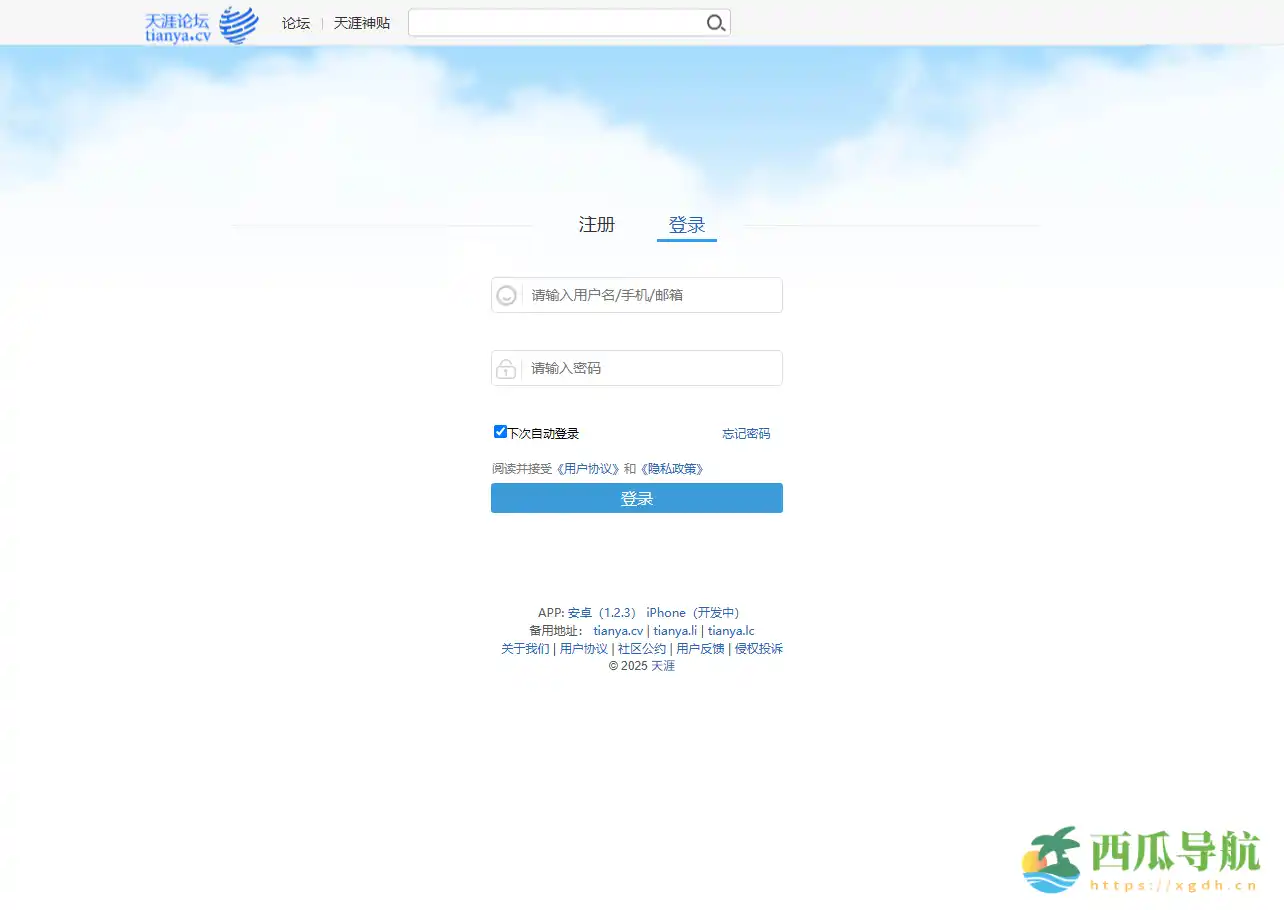Open the 忘记密码 link

tap(746, 433)
